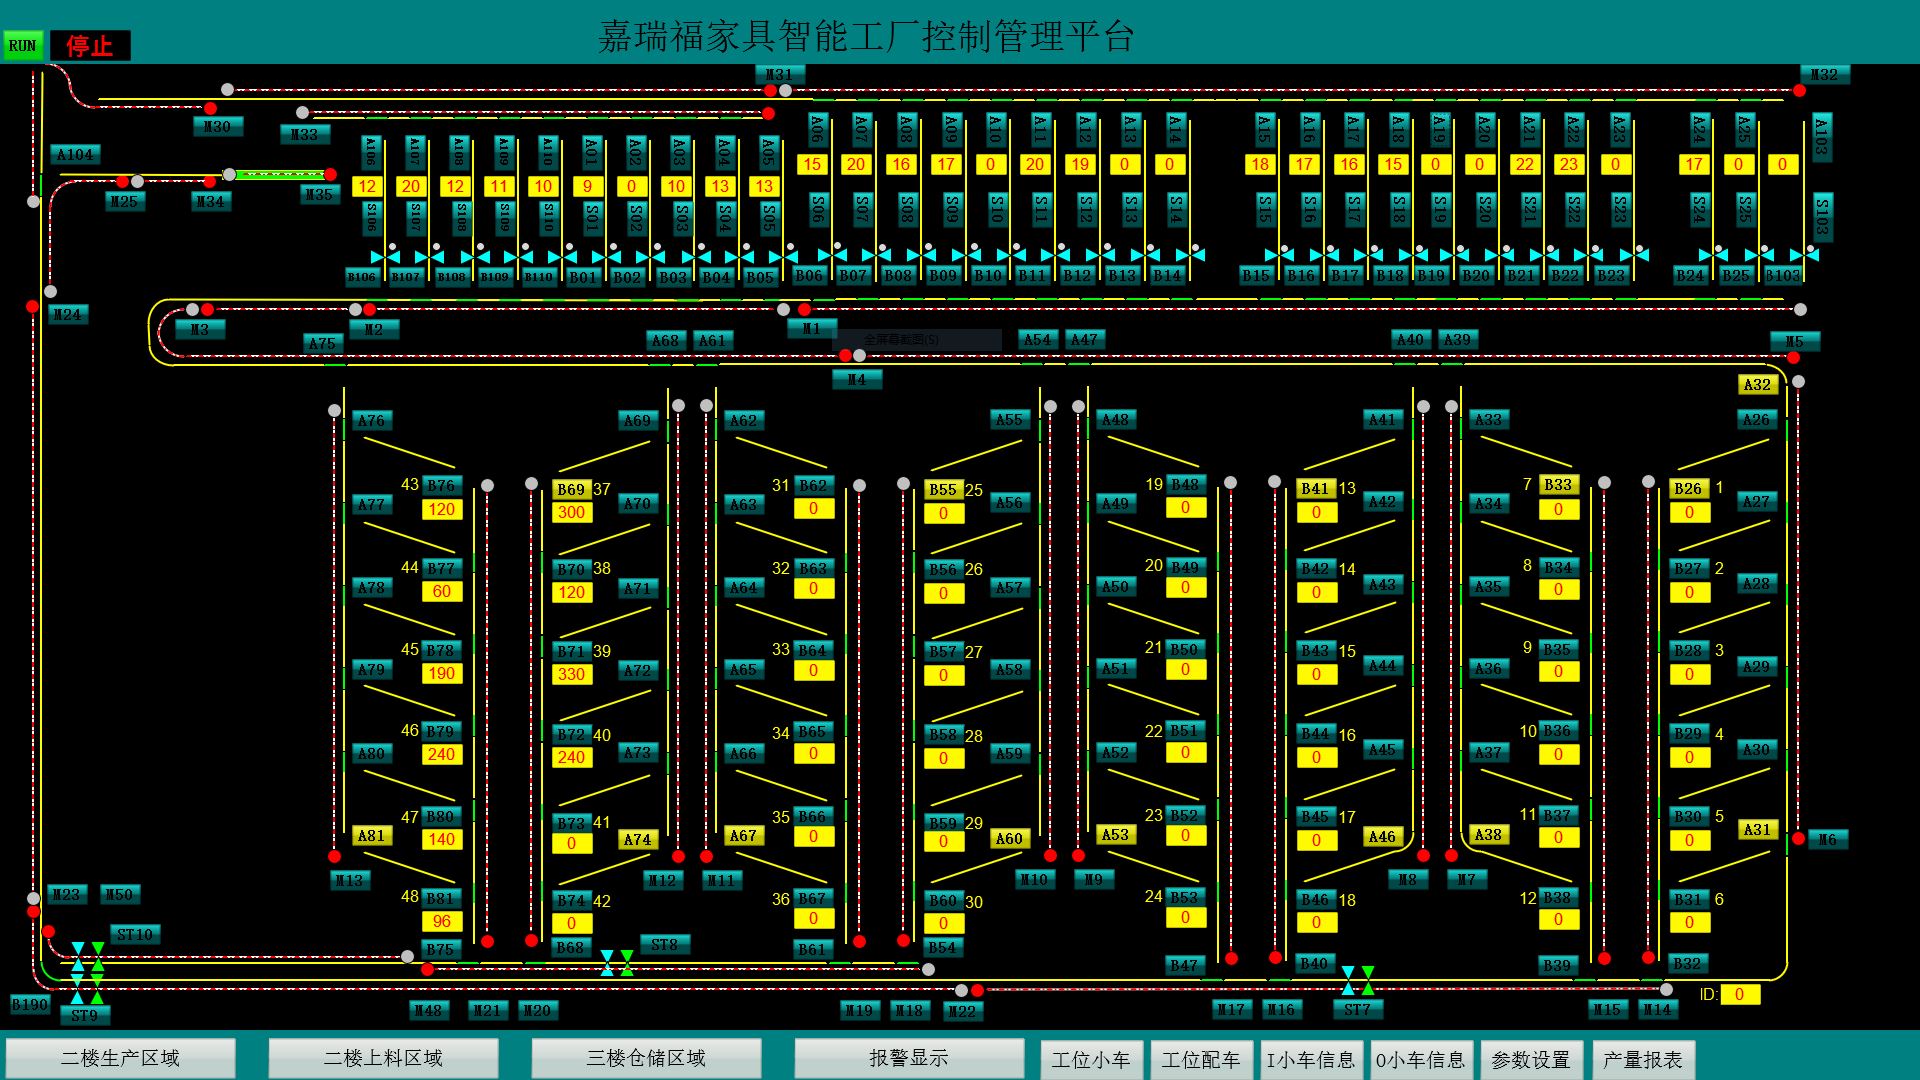Click the ID input field
1920x1080 pixels.
[x=1739, y=994]
